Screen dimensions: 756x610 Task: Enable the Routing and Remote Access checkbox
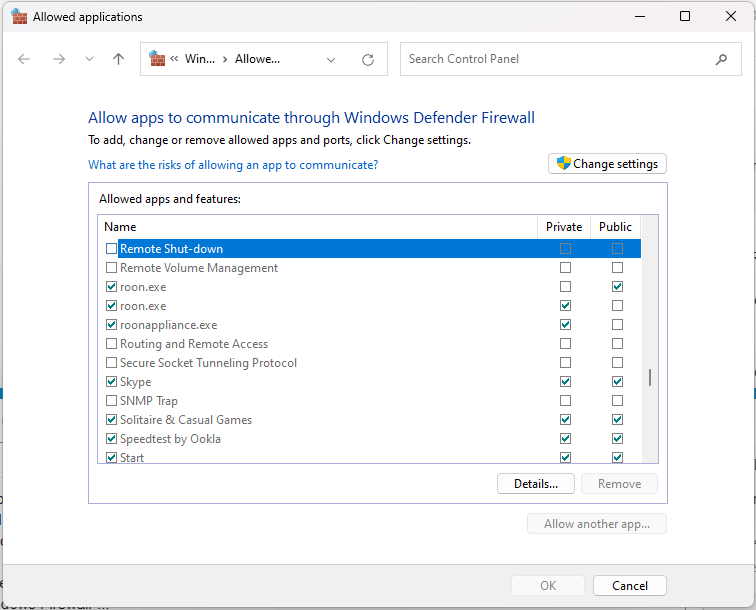point(111,343)
